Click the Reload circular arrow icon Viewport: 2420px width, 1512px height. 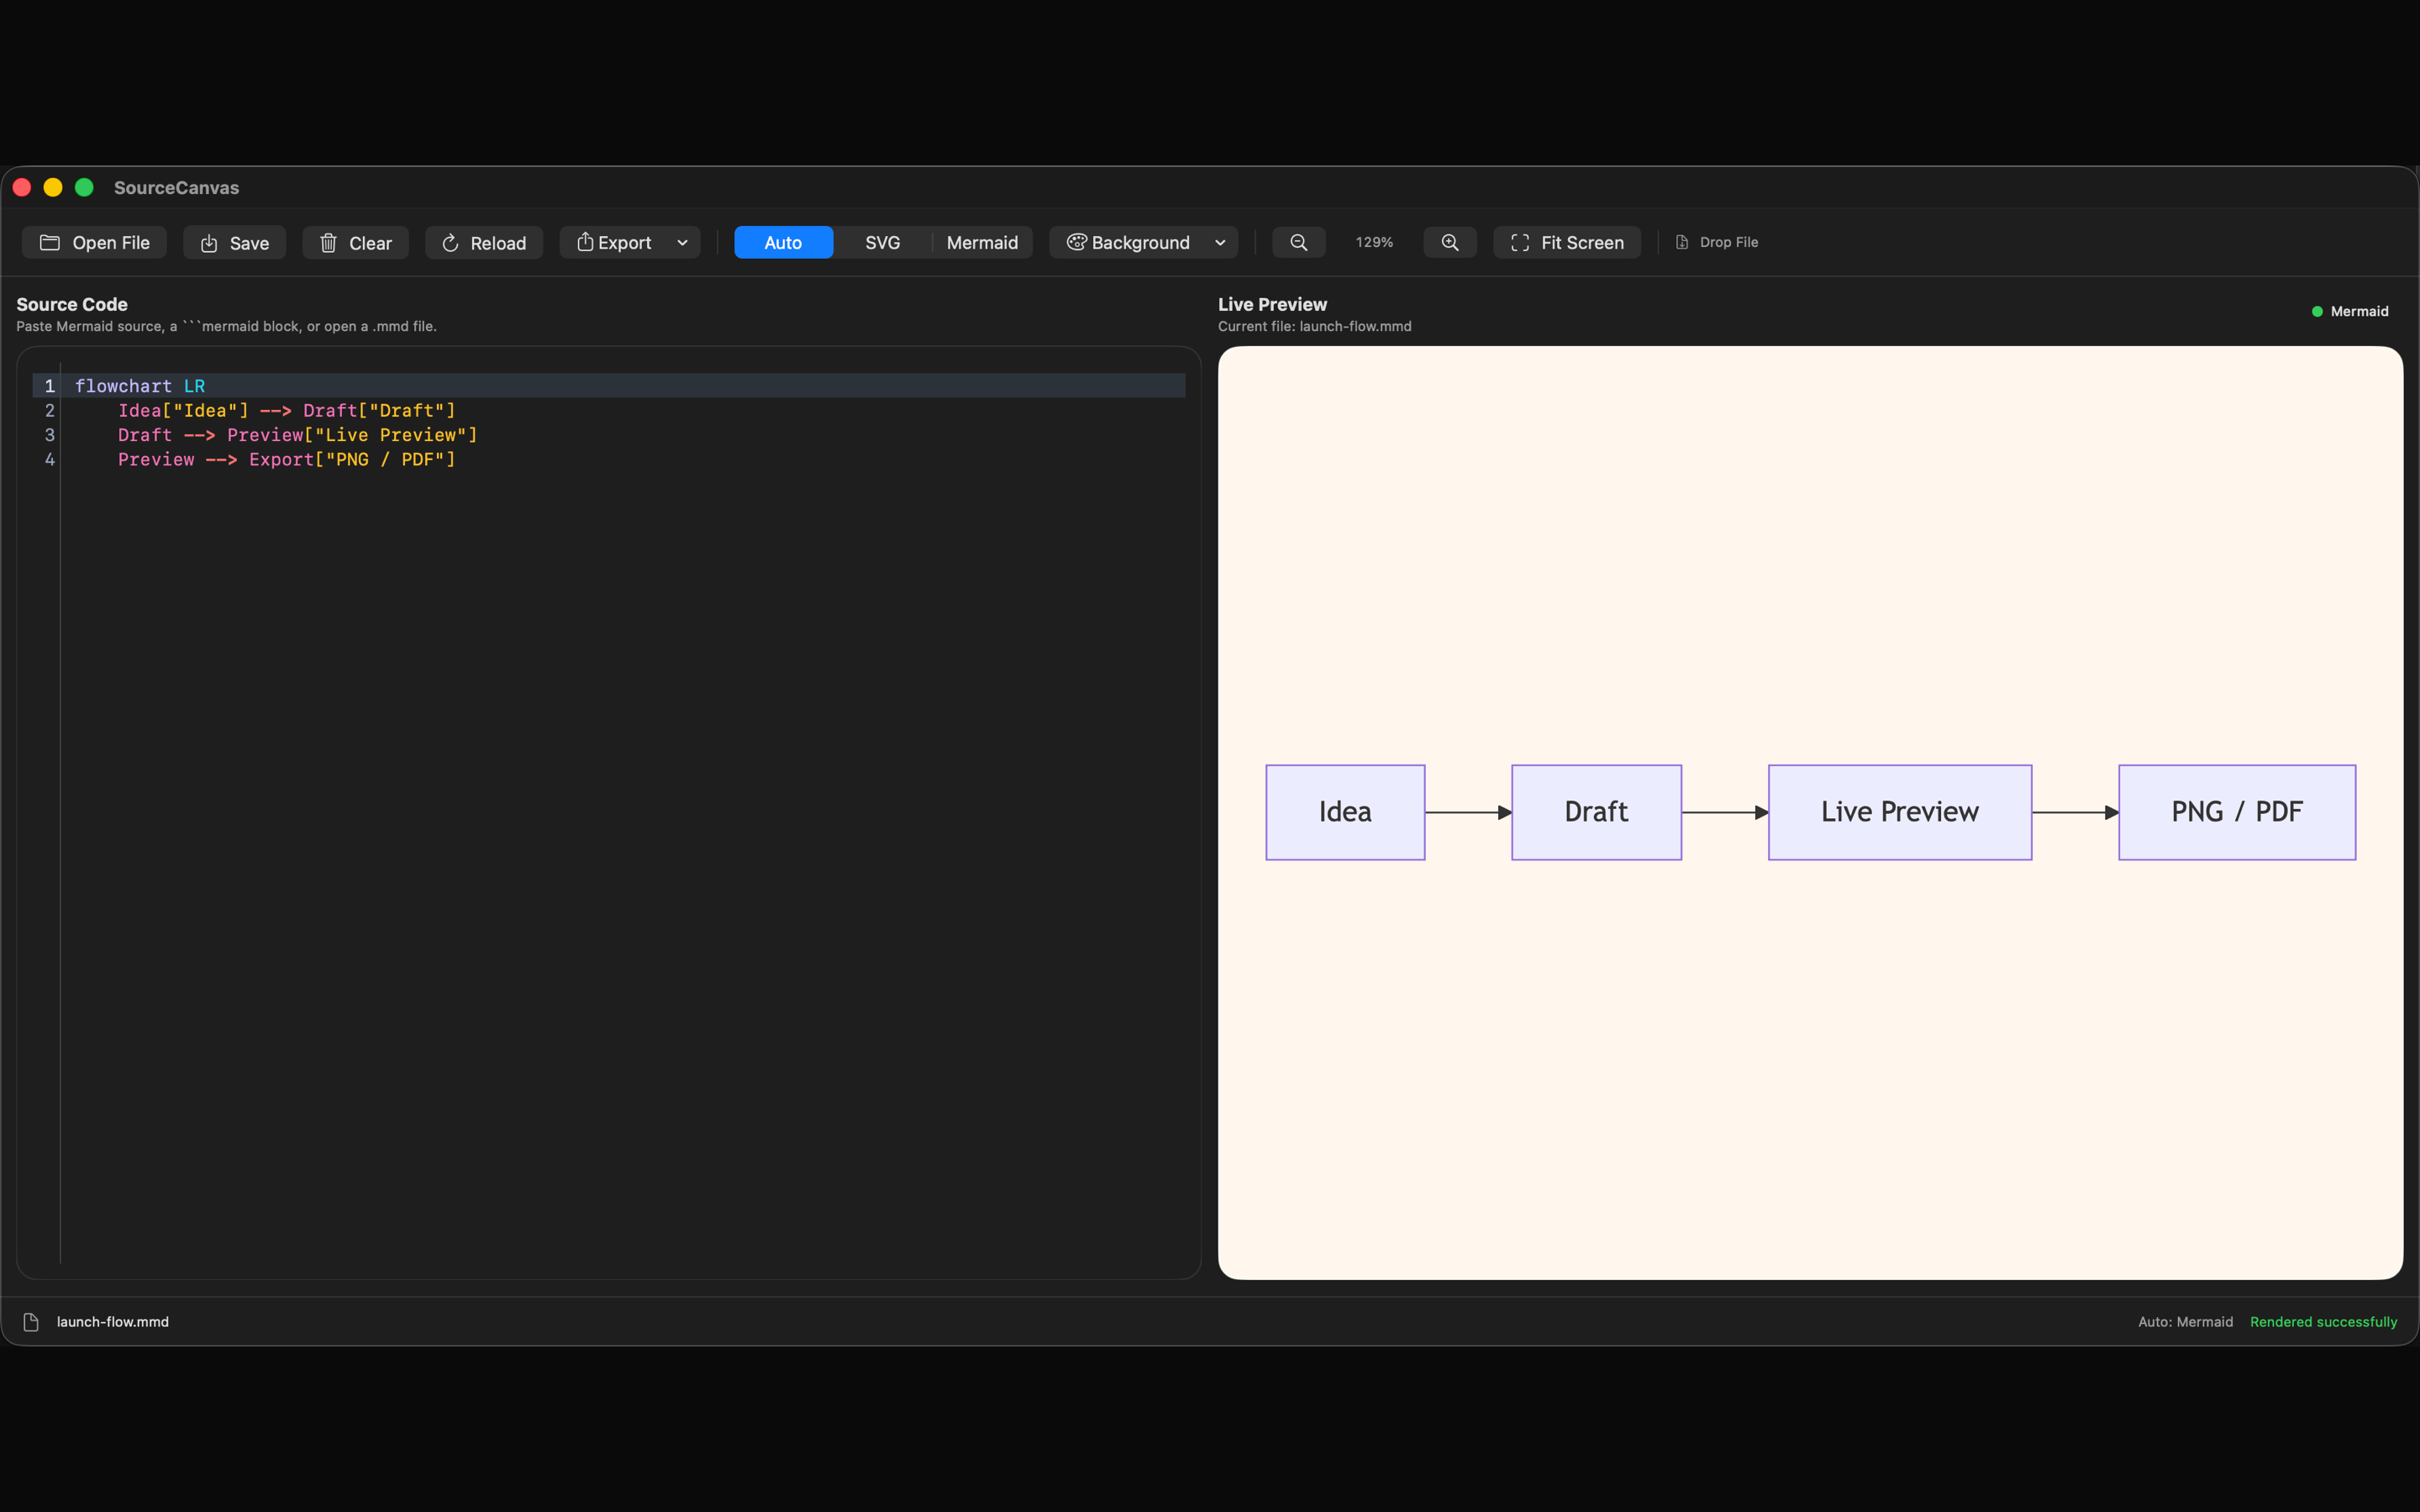[450, 243]
